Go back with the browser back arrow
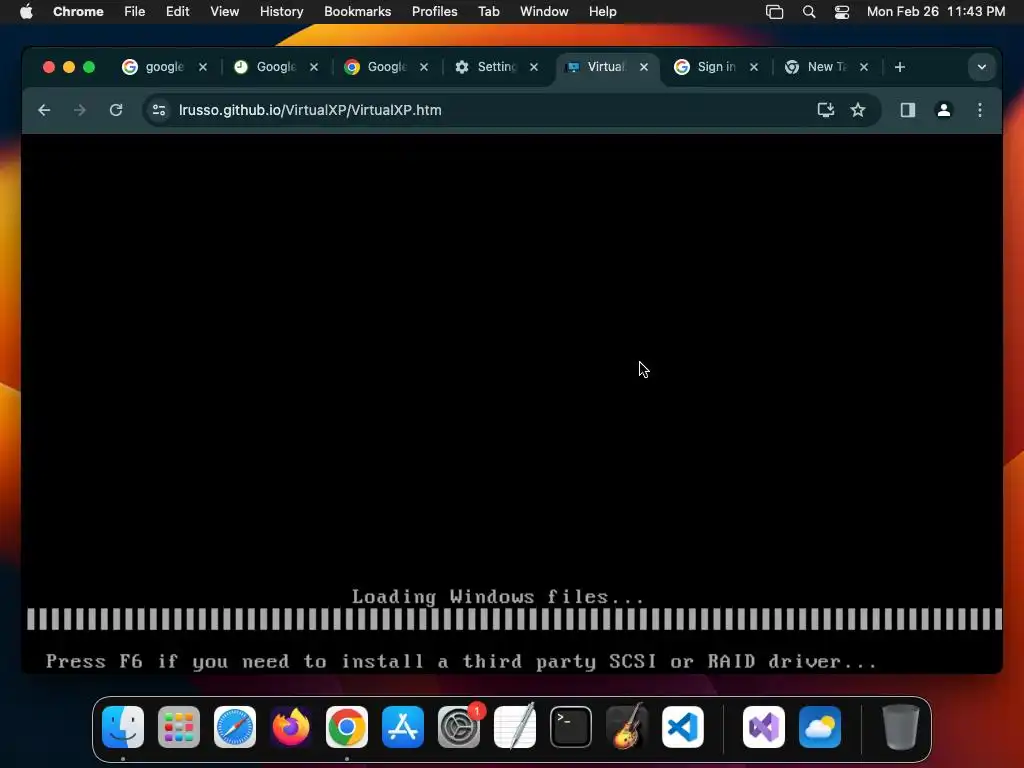Image resolution: width=1024 pixels, height=768 pixels. point(44,110)
